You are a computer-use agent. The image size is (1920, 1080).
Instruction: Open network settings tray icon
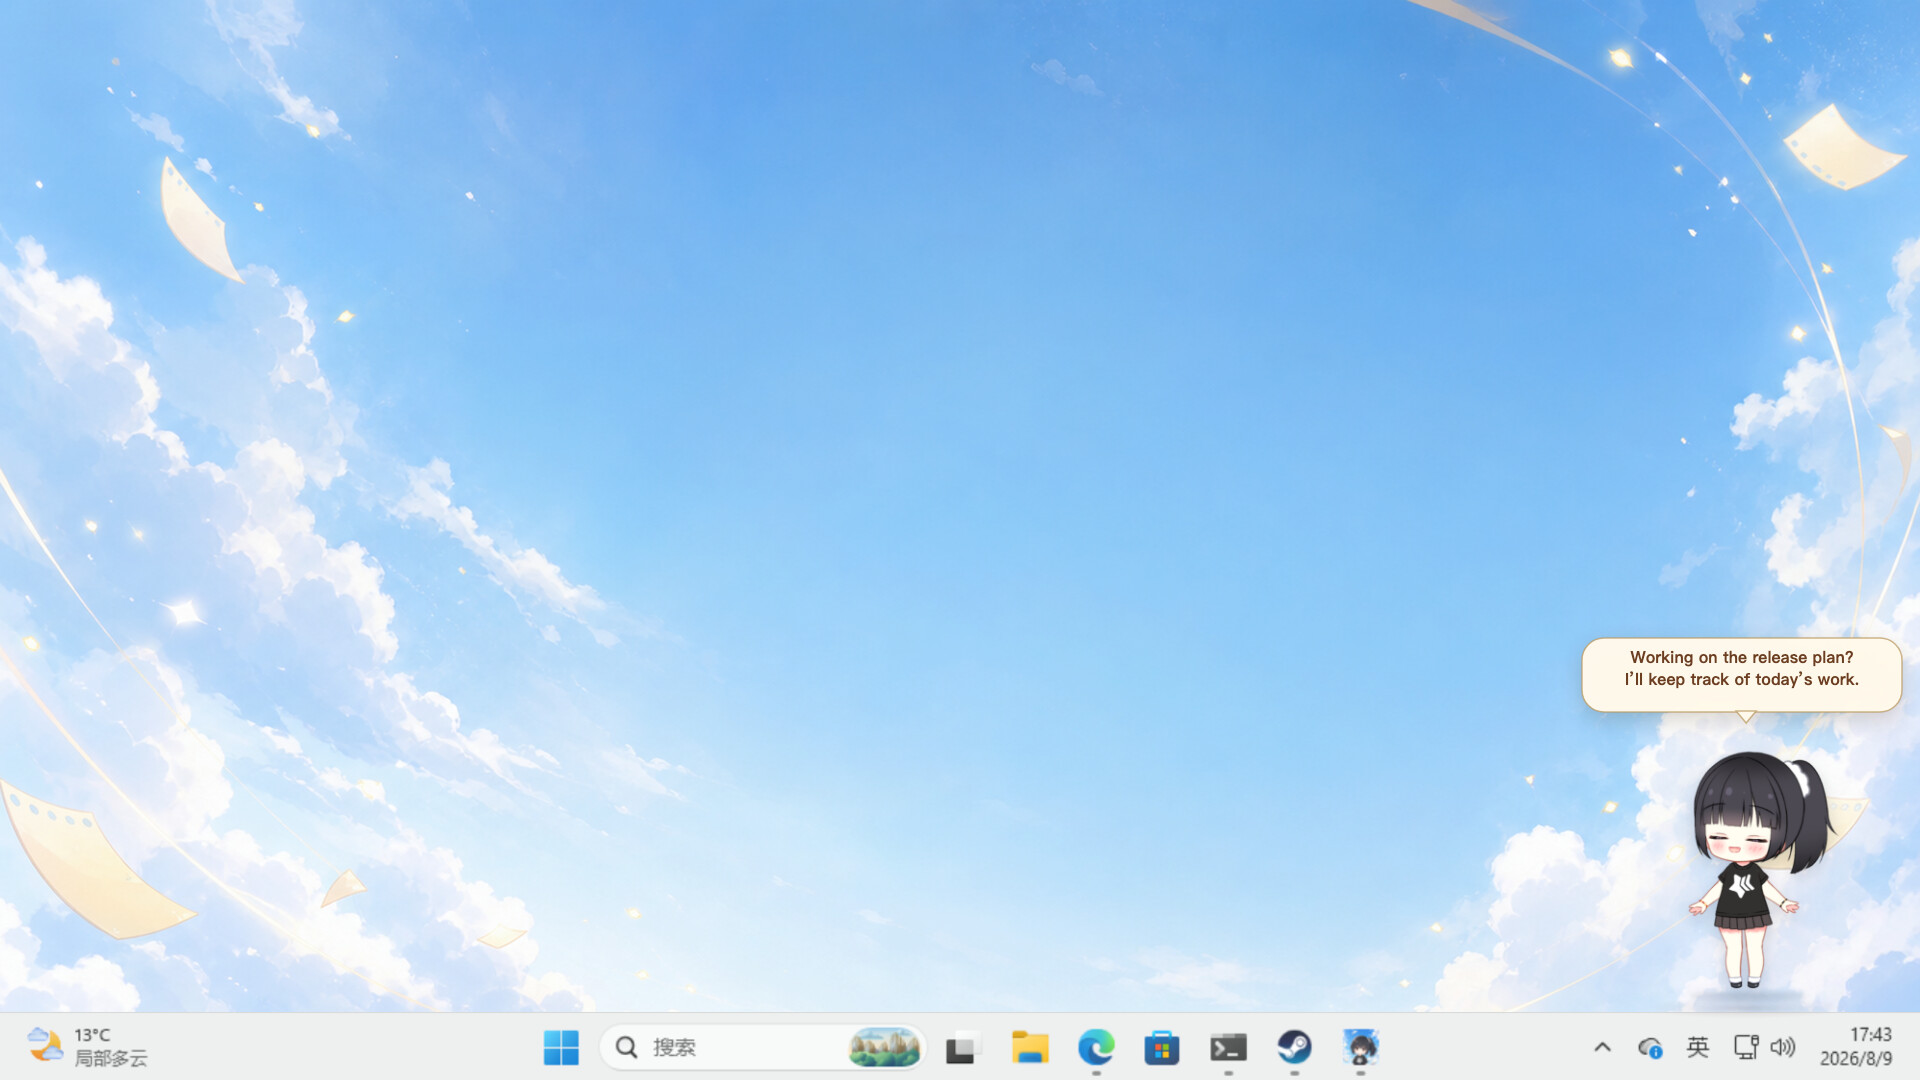[1746, 1047]
